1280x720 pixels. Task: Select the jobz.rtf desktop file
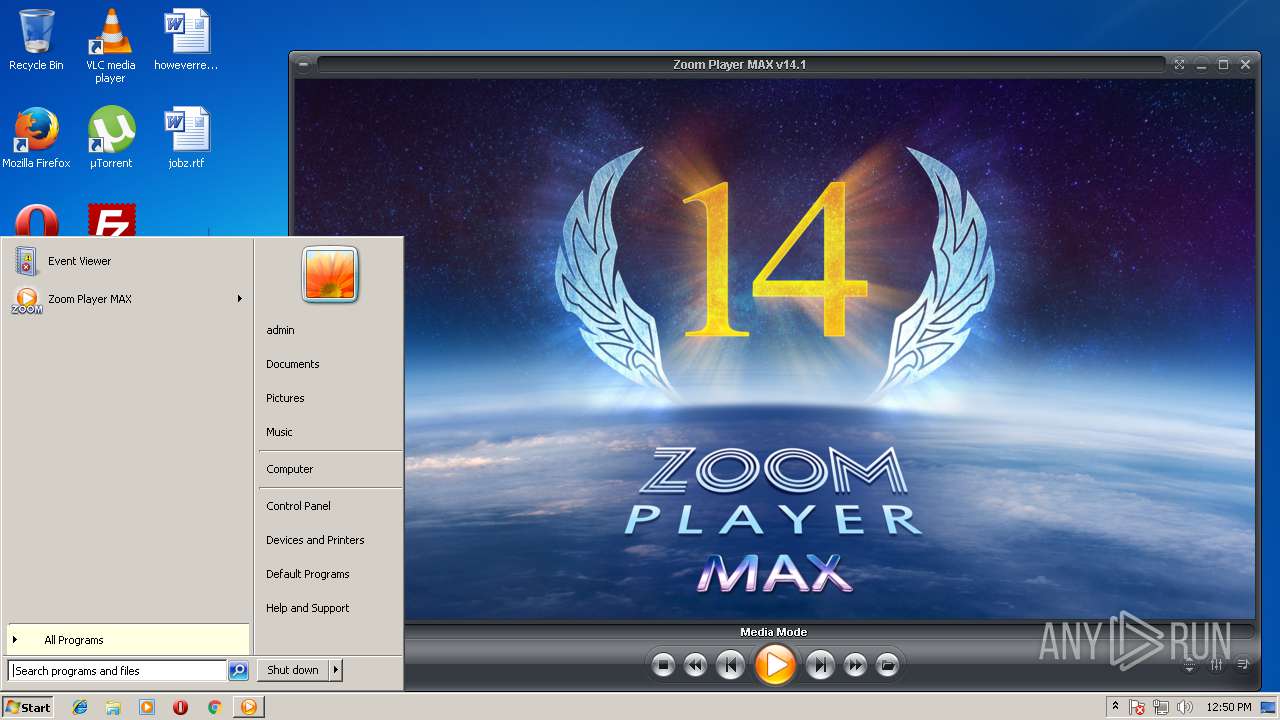tap(186, 137)
